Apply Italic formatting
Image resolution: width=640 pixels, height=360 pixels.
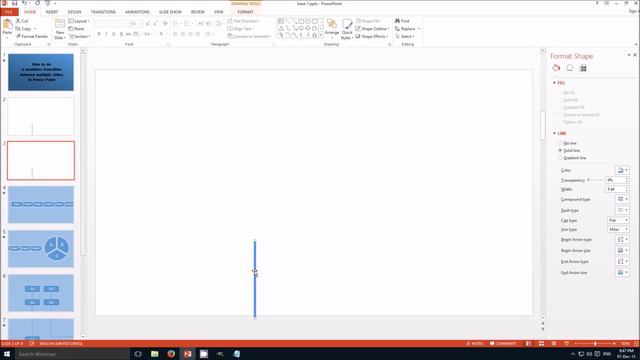(106, 34)
